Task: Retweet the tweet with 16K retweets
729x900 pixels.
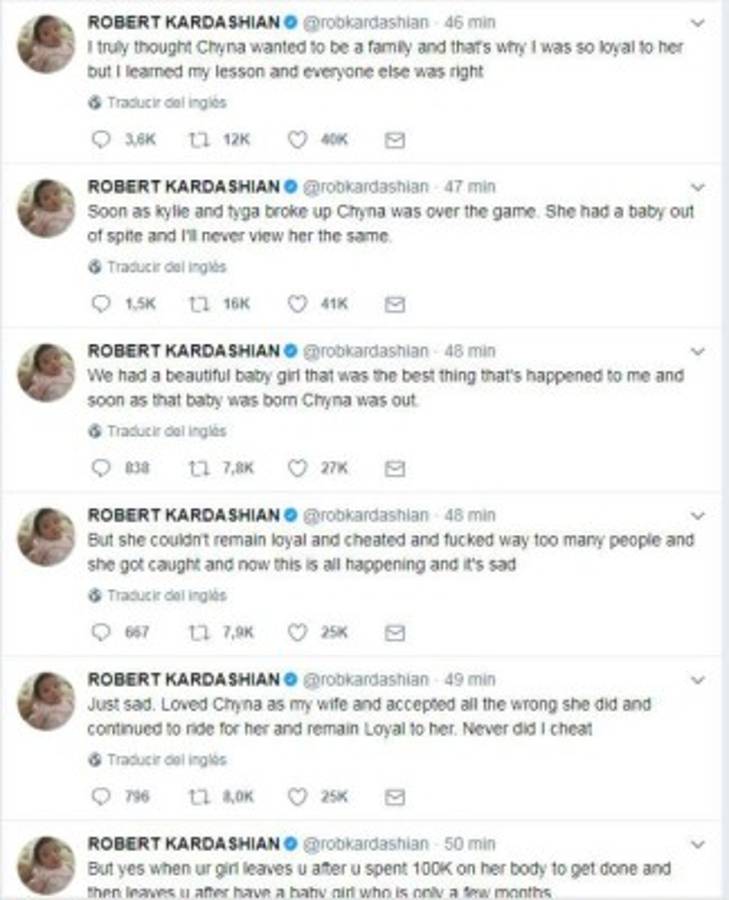Action: [x=197, y=305]
